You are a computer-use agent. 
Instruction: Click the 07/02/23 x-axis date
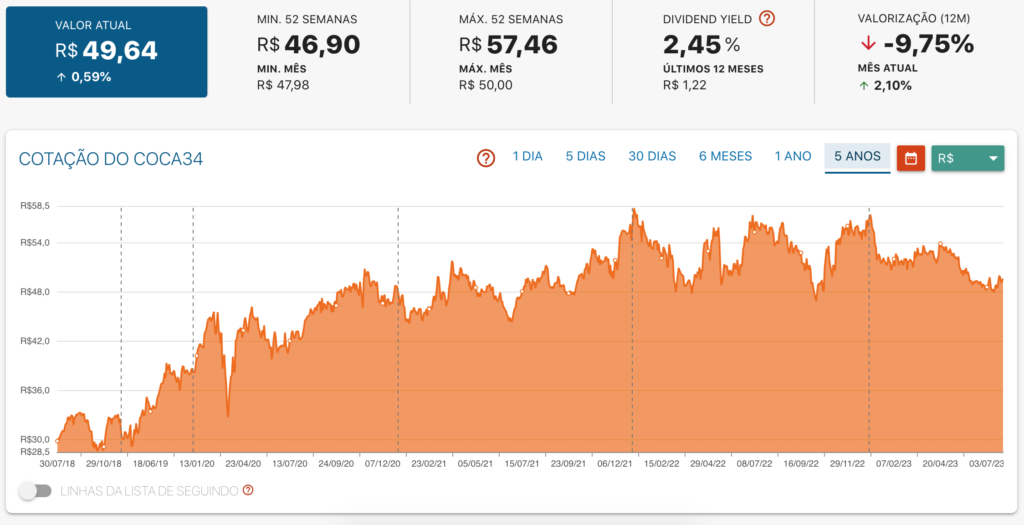(893, 463)
